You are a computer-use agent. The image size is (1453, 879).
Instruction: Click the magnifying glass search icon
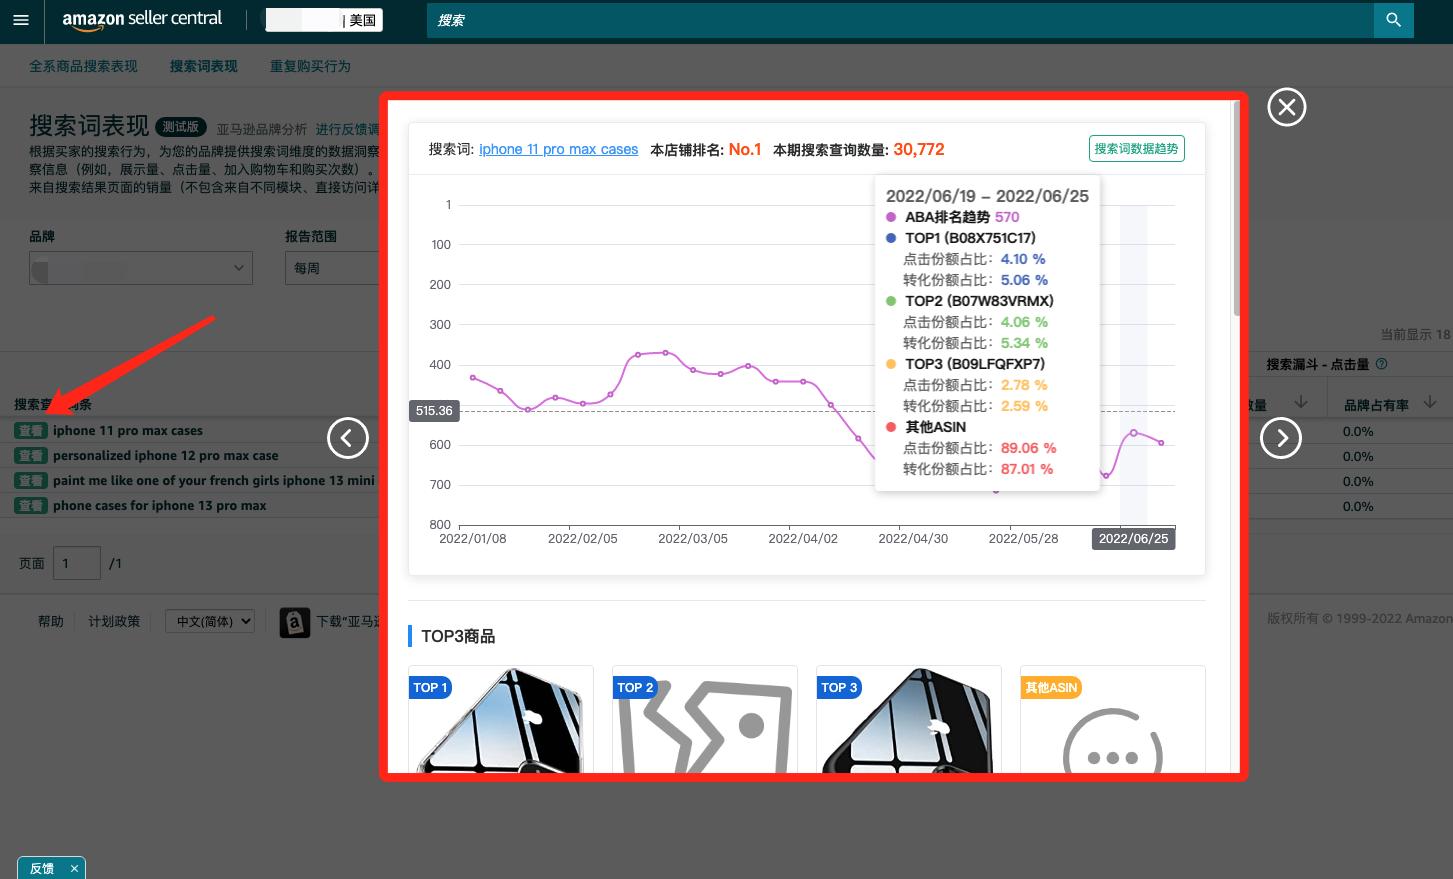(x=1393, y=20)
